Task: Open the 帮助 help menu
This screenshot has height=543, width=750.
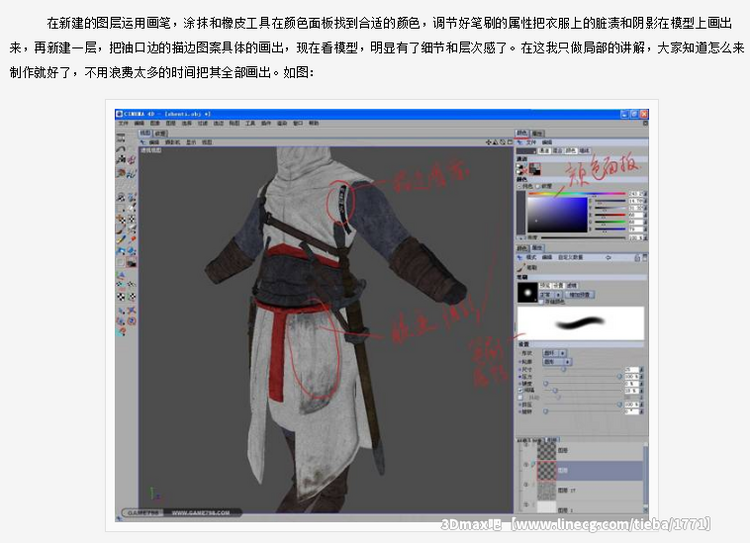Action: [313, 123]
